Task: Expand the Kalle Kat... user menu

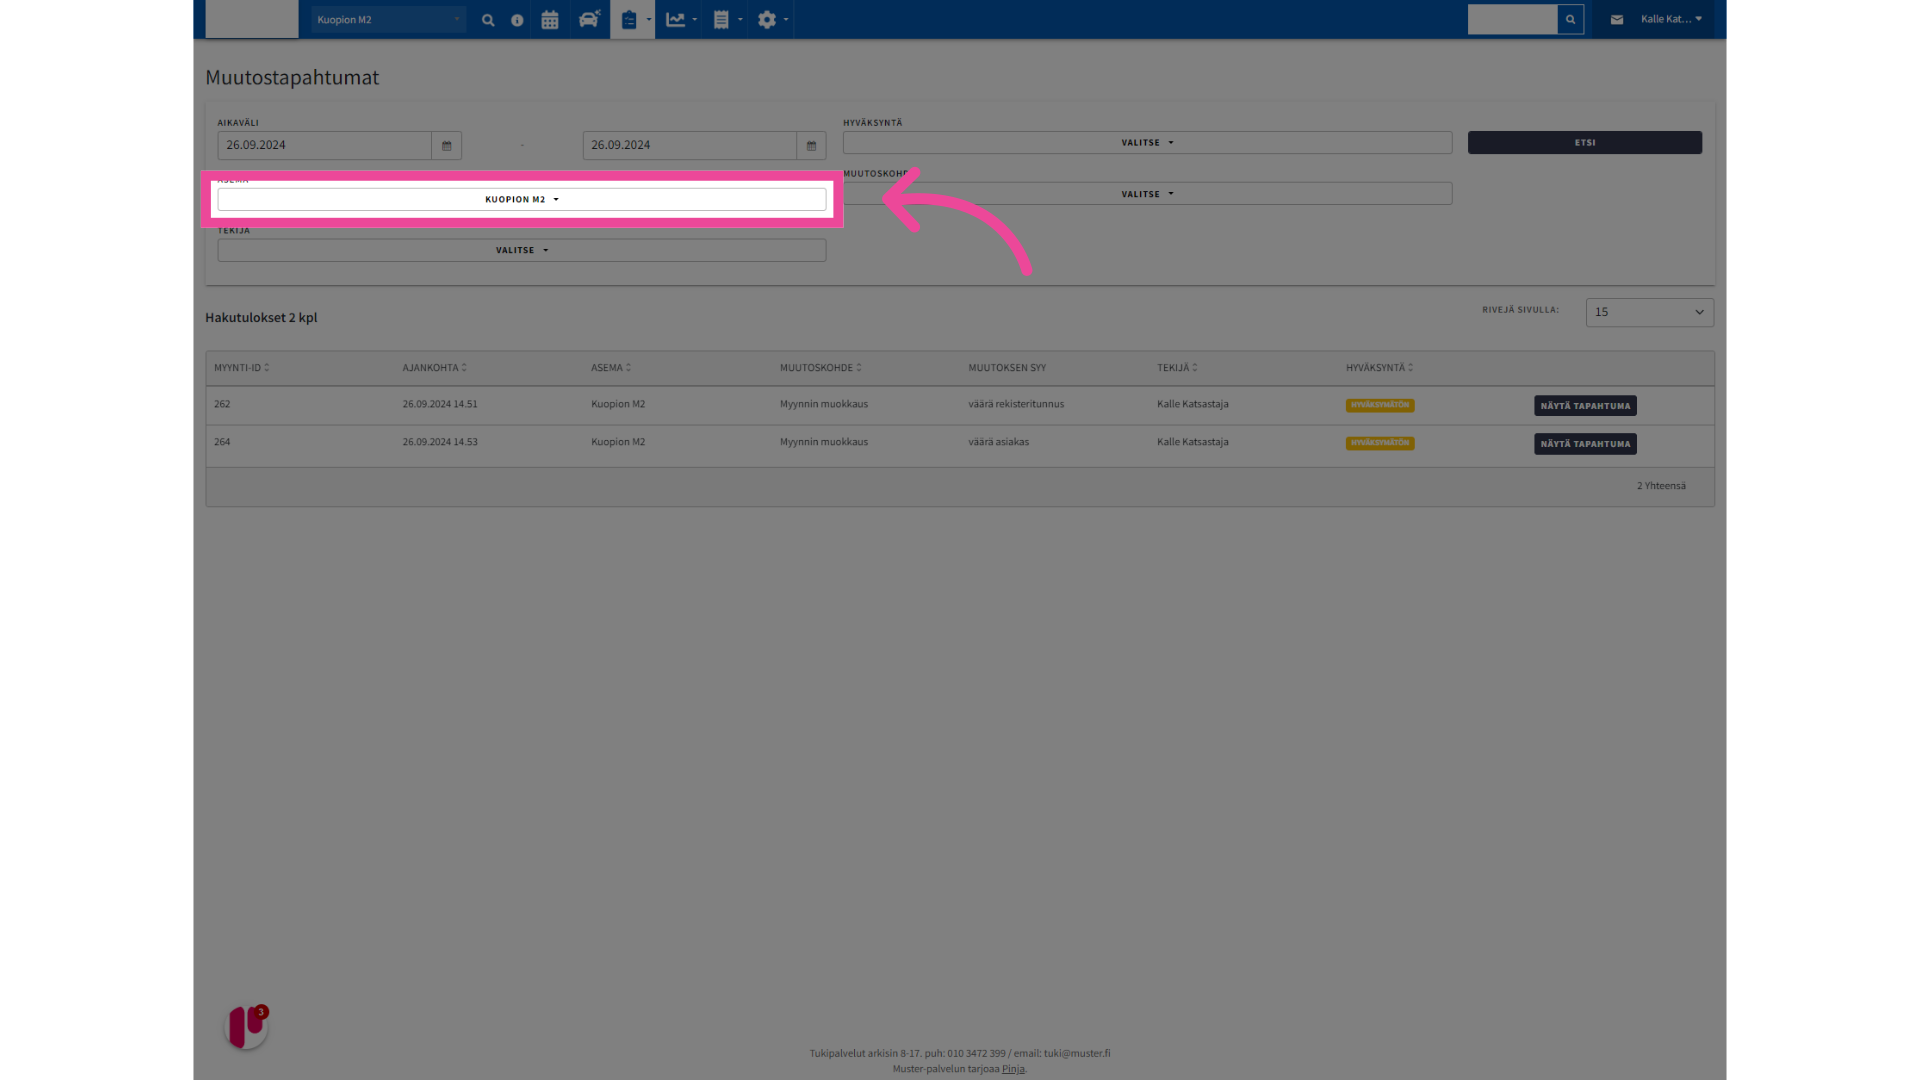Action: [1671, 19]
